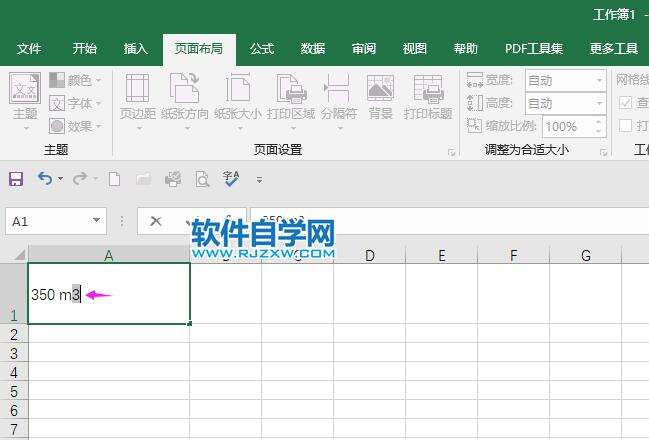
Task: Select row 3 header
Action: pyautogui.click(x=14, y=353)
